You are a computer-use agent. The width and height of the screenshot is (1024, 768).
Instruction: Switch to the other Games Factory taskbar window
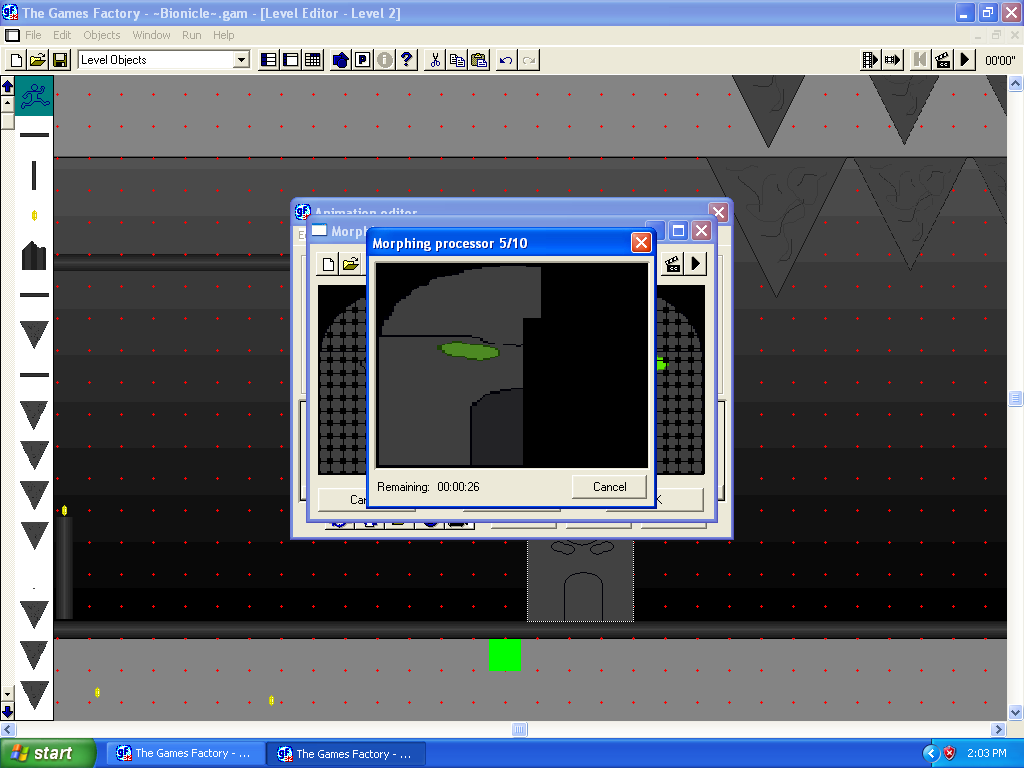pyautogui.click(x=345, y=753)
